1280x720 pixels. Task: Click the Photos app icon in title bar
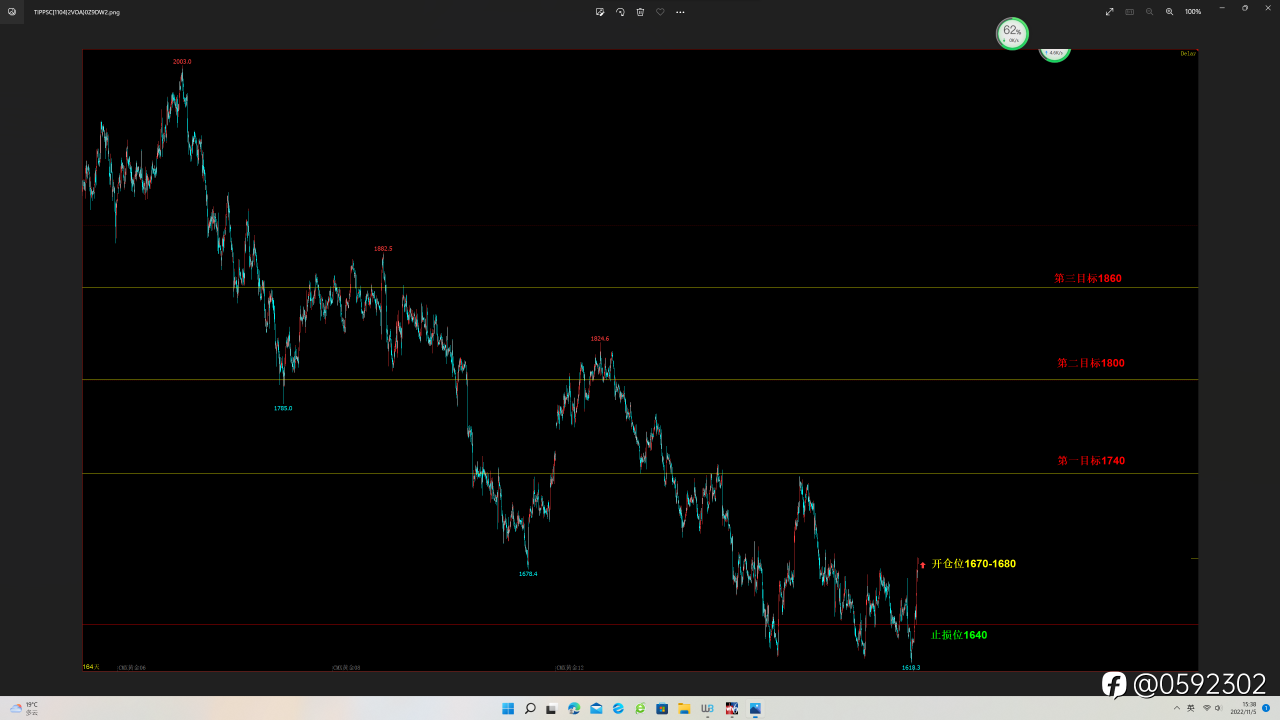[12, 12]
